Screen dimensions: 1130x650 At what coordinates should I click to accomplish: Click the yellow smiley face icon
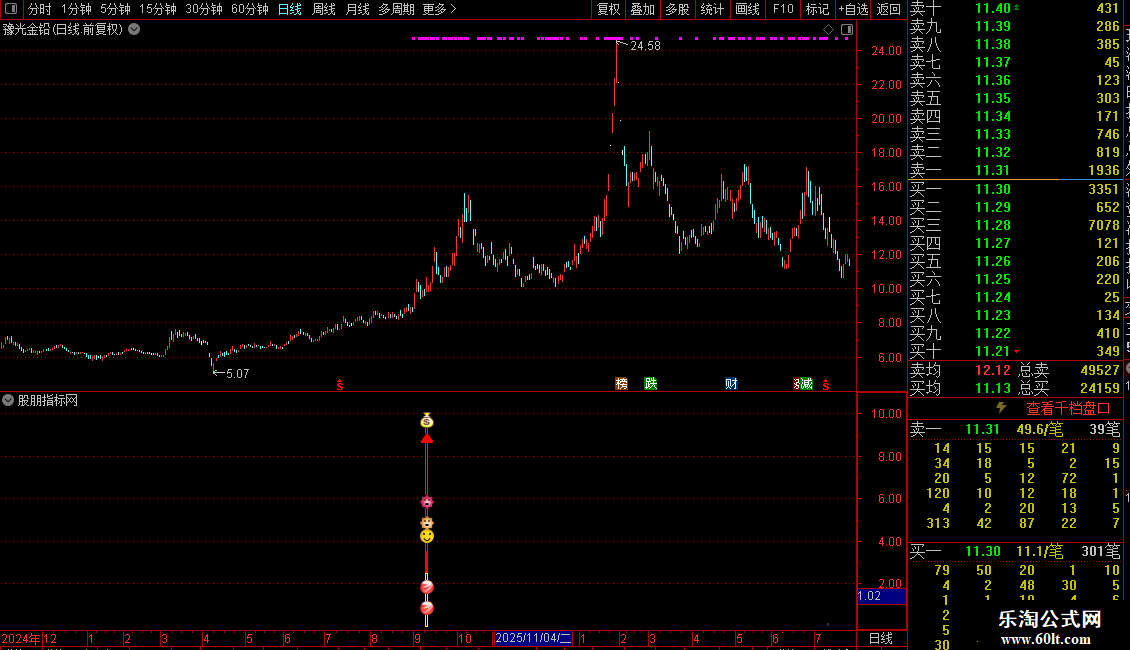coord(427,536)
